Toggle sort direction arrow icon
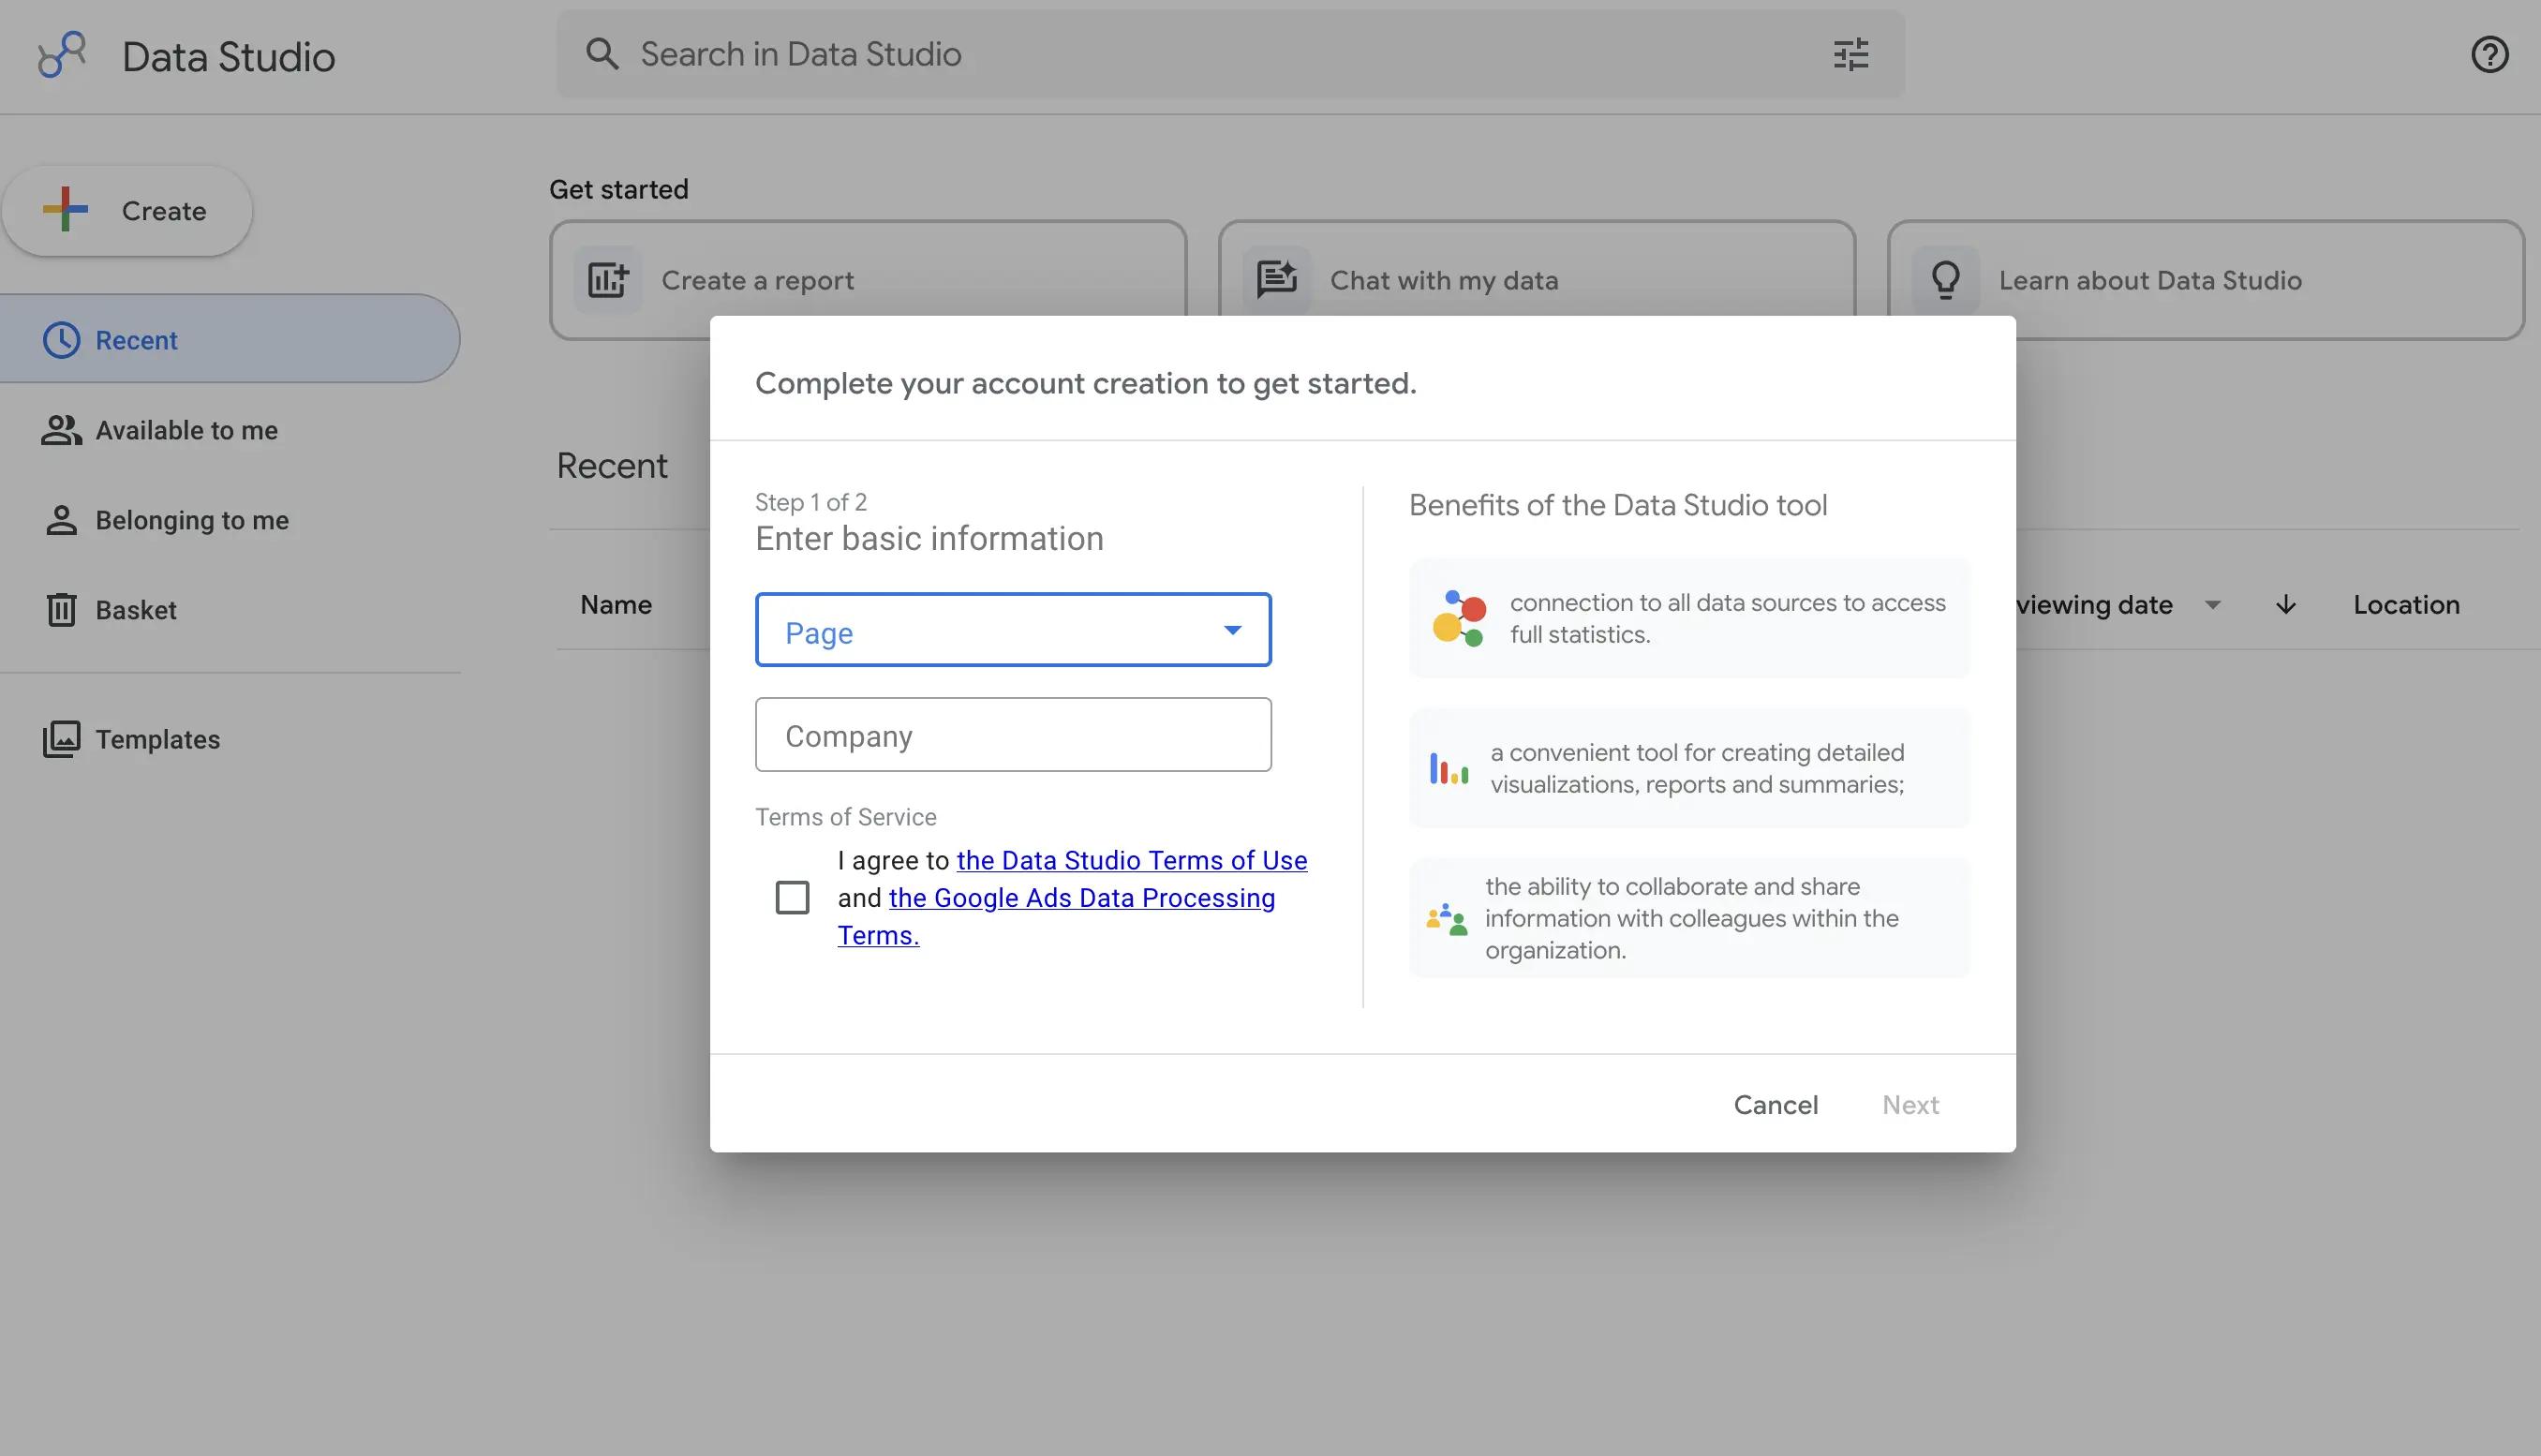 [2285, 605]
